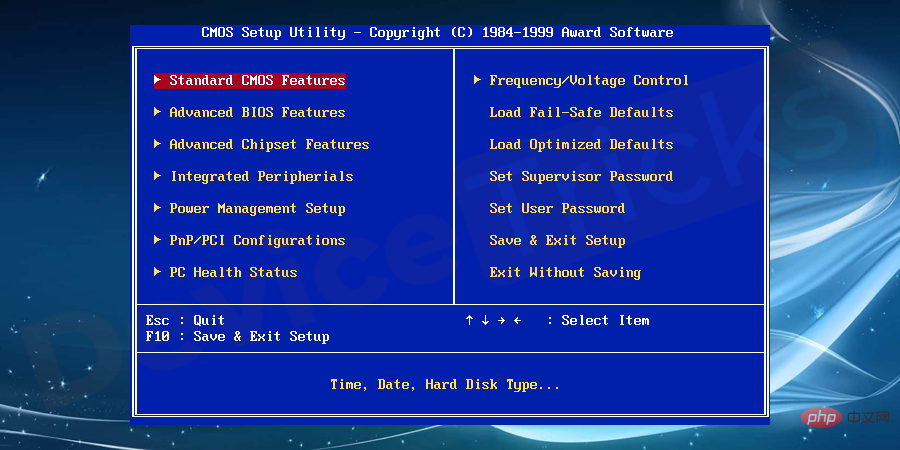This screenshot has width=900, height=450.
Task: Expand Power Management Setup
Action: click(257, 208)
